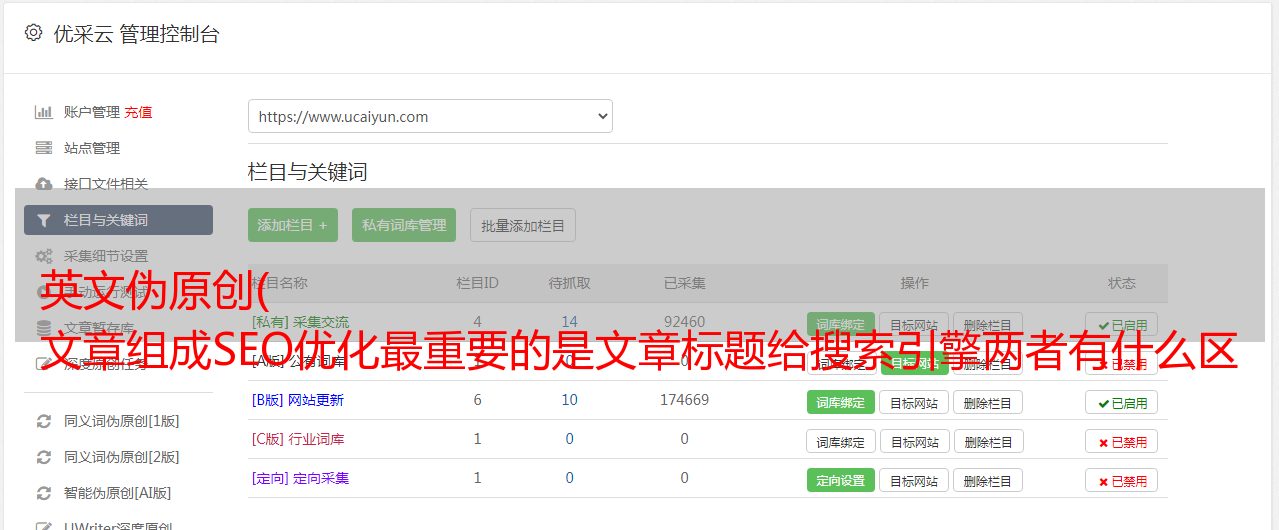Click the gears icon for 采集细节设置
1279x530 pixels.
pyautogui.click(x=44, y=256)
